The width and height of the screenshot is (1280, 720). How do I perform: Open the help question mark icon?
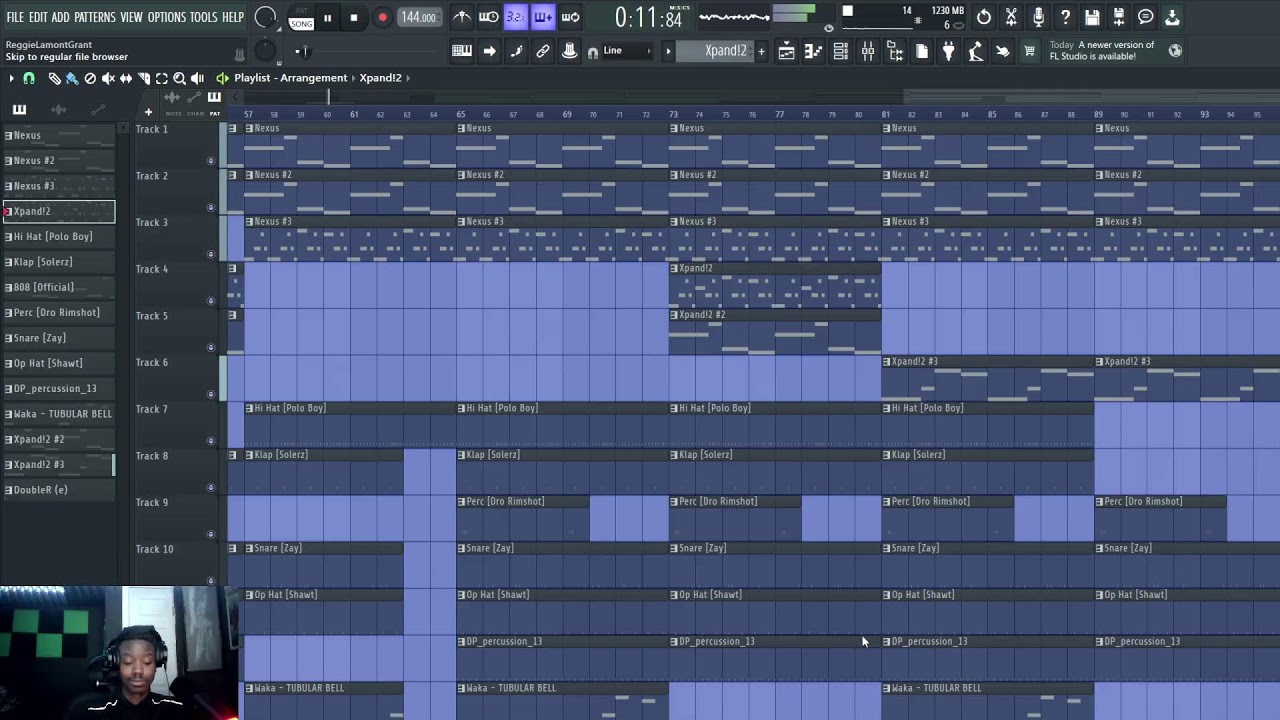pyautogui.click(x=1065, y=17)
